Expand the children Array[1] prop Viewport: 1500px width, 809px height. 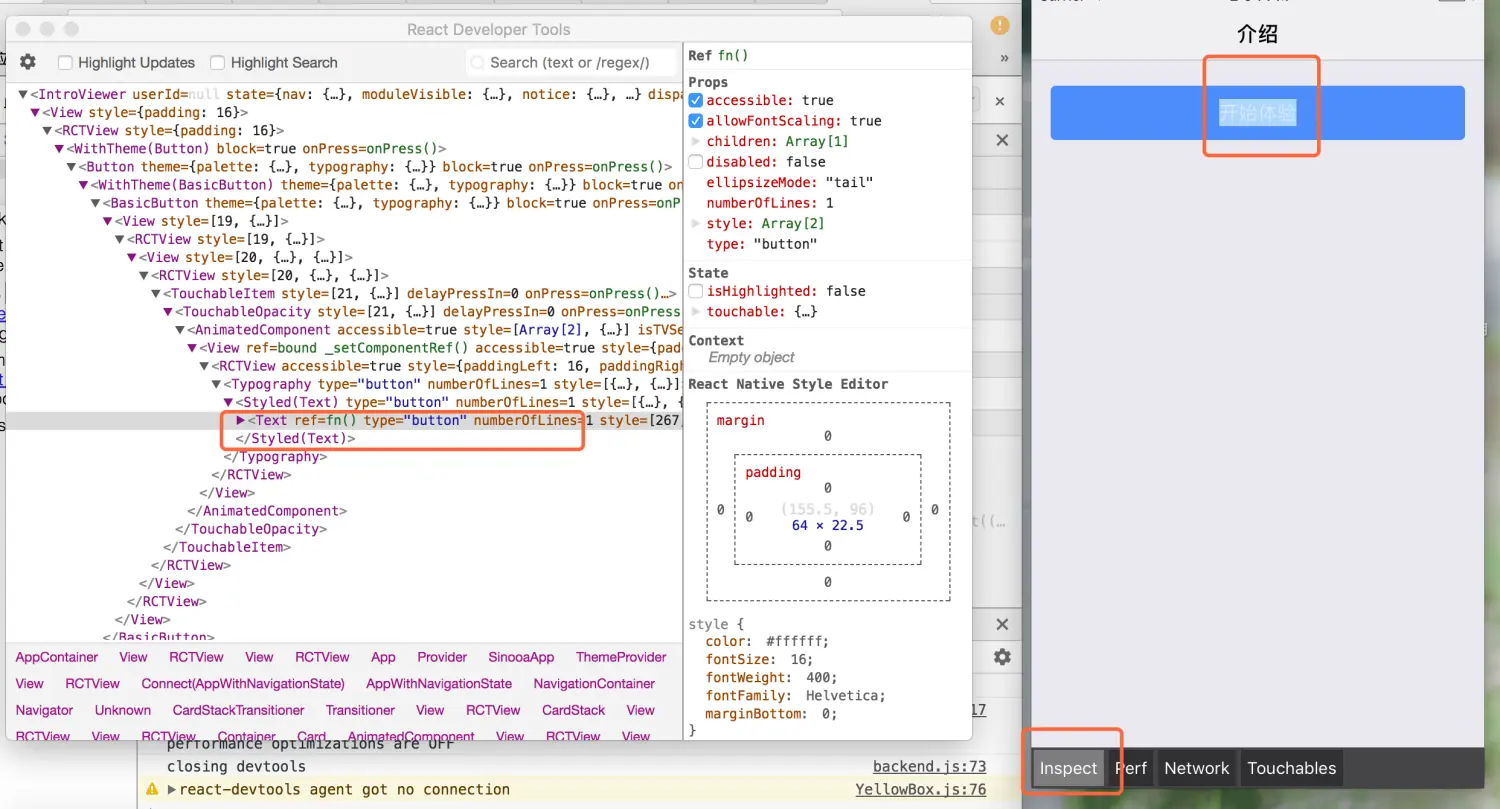click(x=696, y=141)
